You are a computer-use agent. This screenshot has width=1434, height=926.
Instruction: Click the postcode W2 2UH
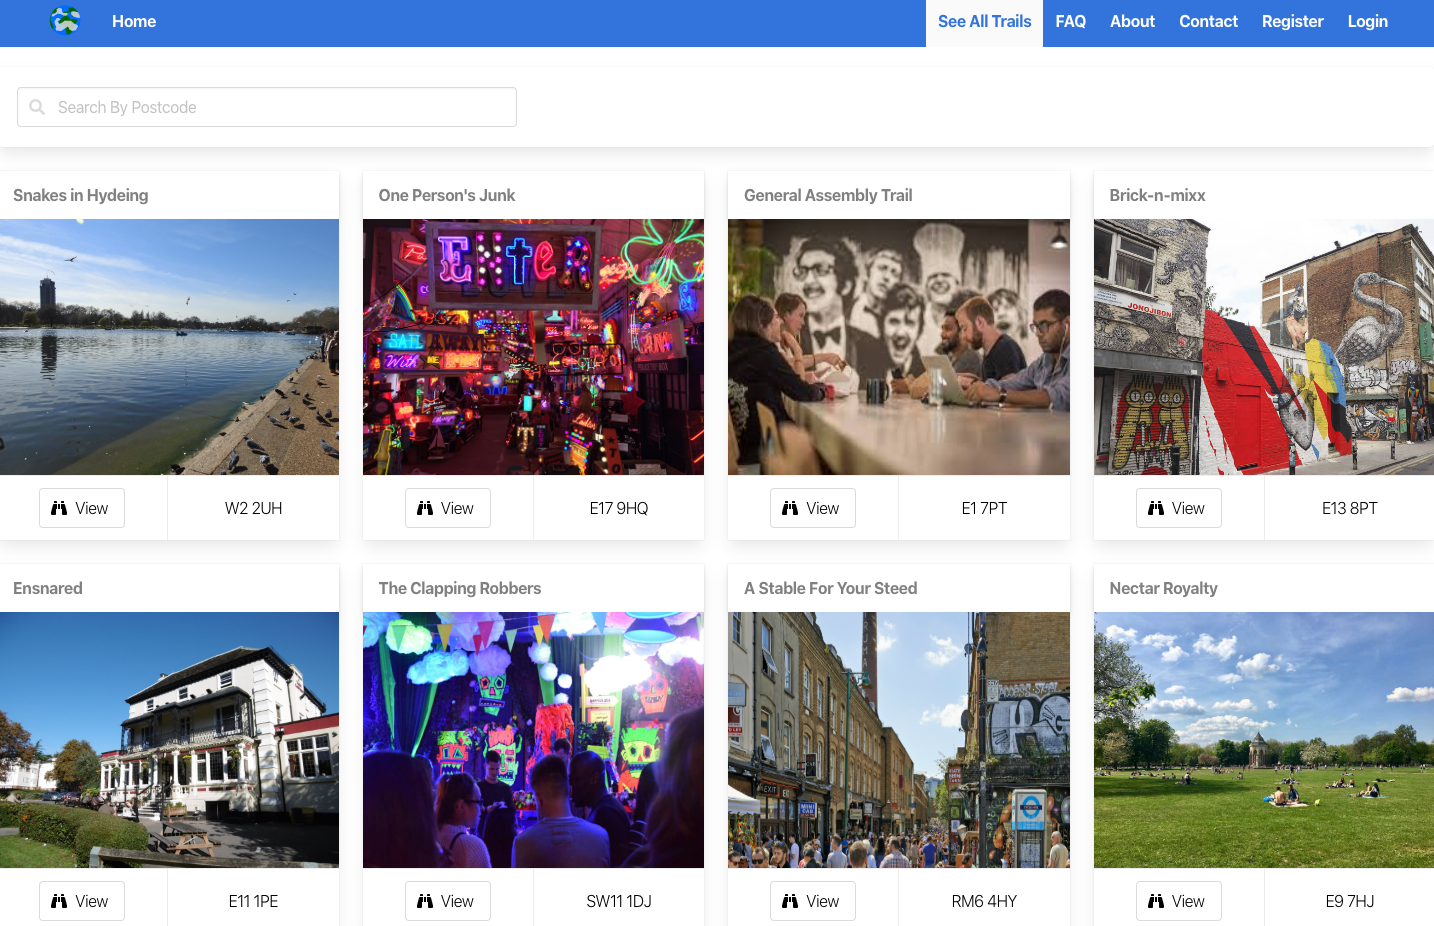253,508
